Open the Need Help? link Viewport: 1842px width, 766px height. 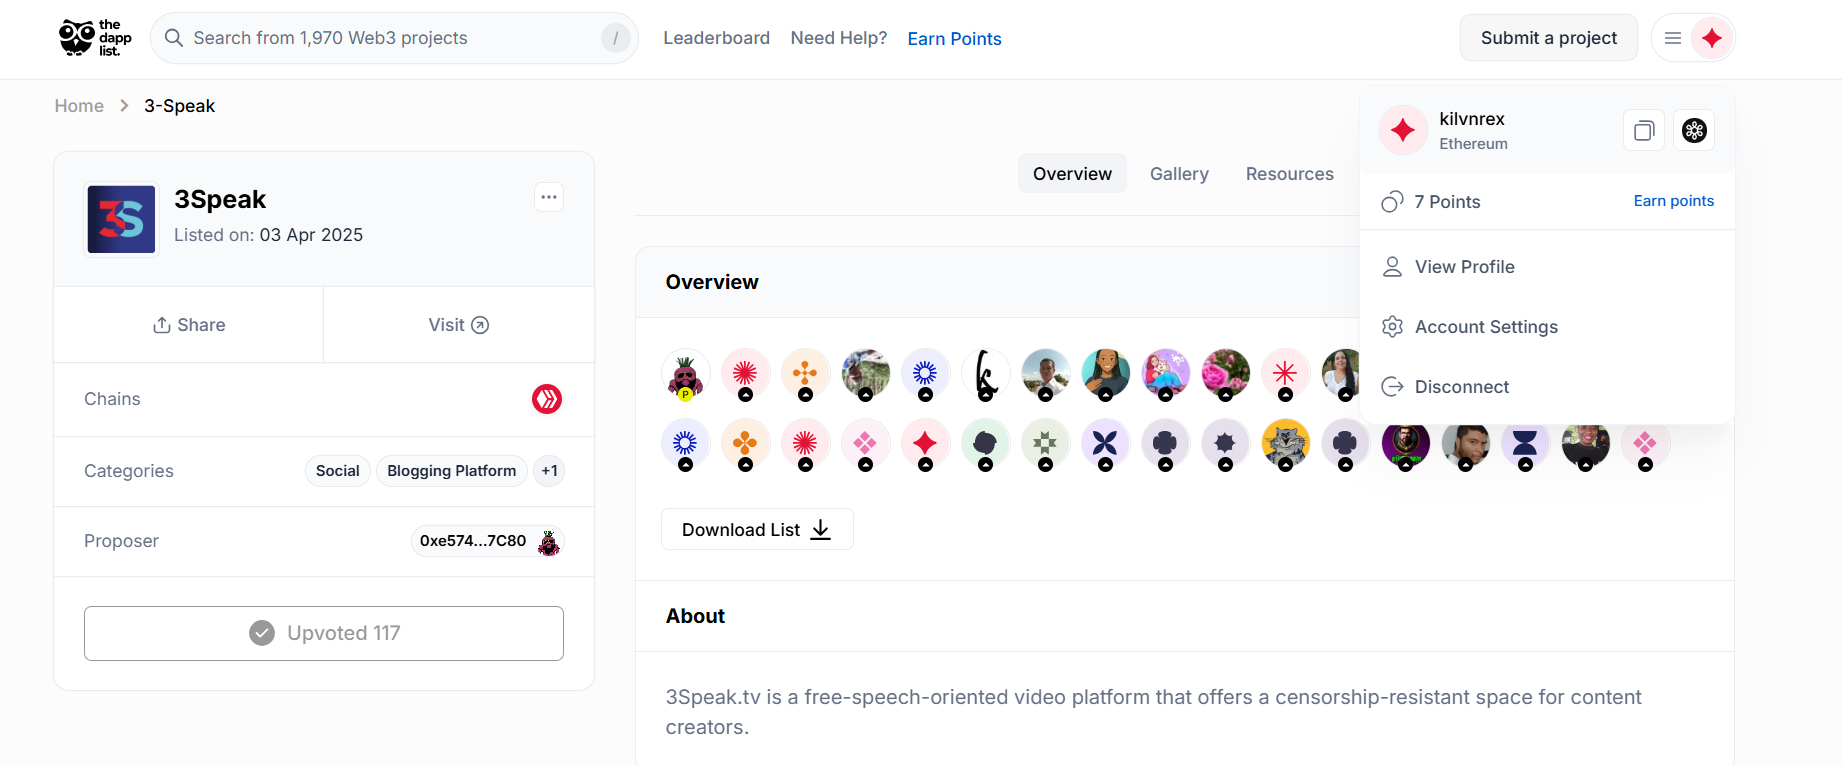[839, 38]
